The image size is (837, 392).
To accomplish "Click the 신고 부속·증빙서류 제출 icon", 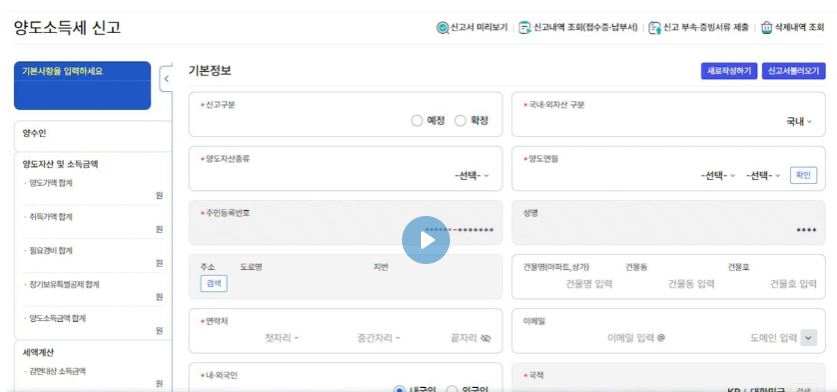I will pyautogui.click(x=654, y=28).
